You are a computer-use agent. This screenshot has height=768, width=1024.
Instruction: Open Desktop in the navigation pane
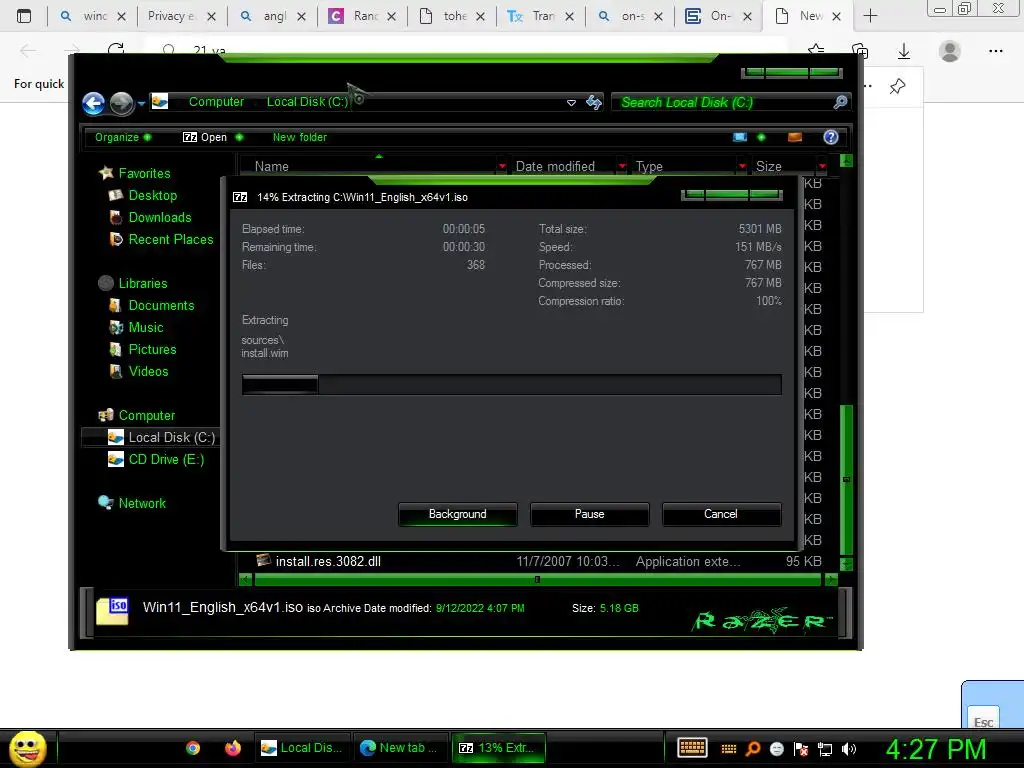coord(144,195)
